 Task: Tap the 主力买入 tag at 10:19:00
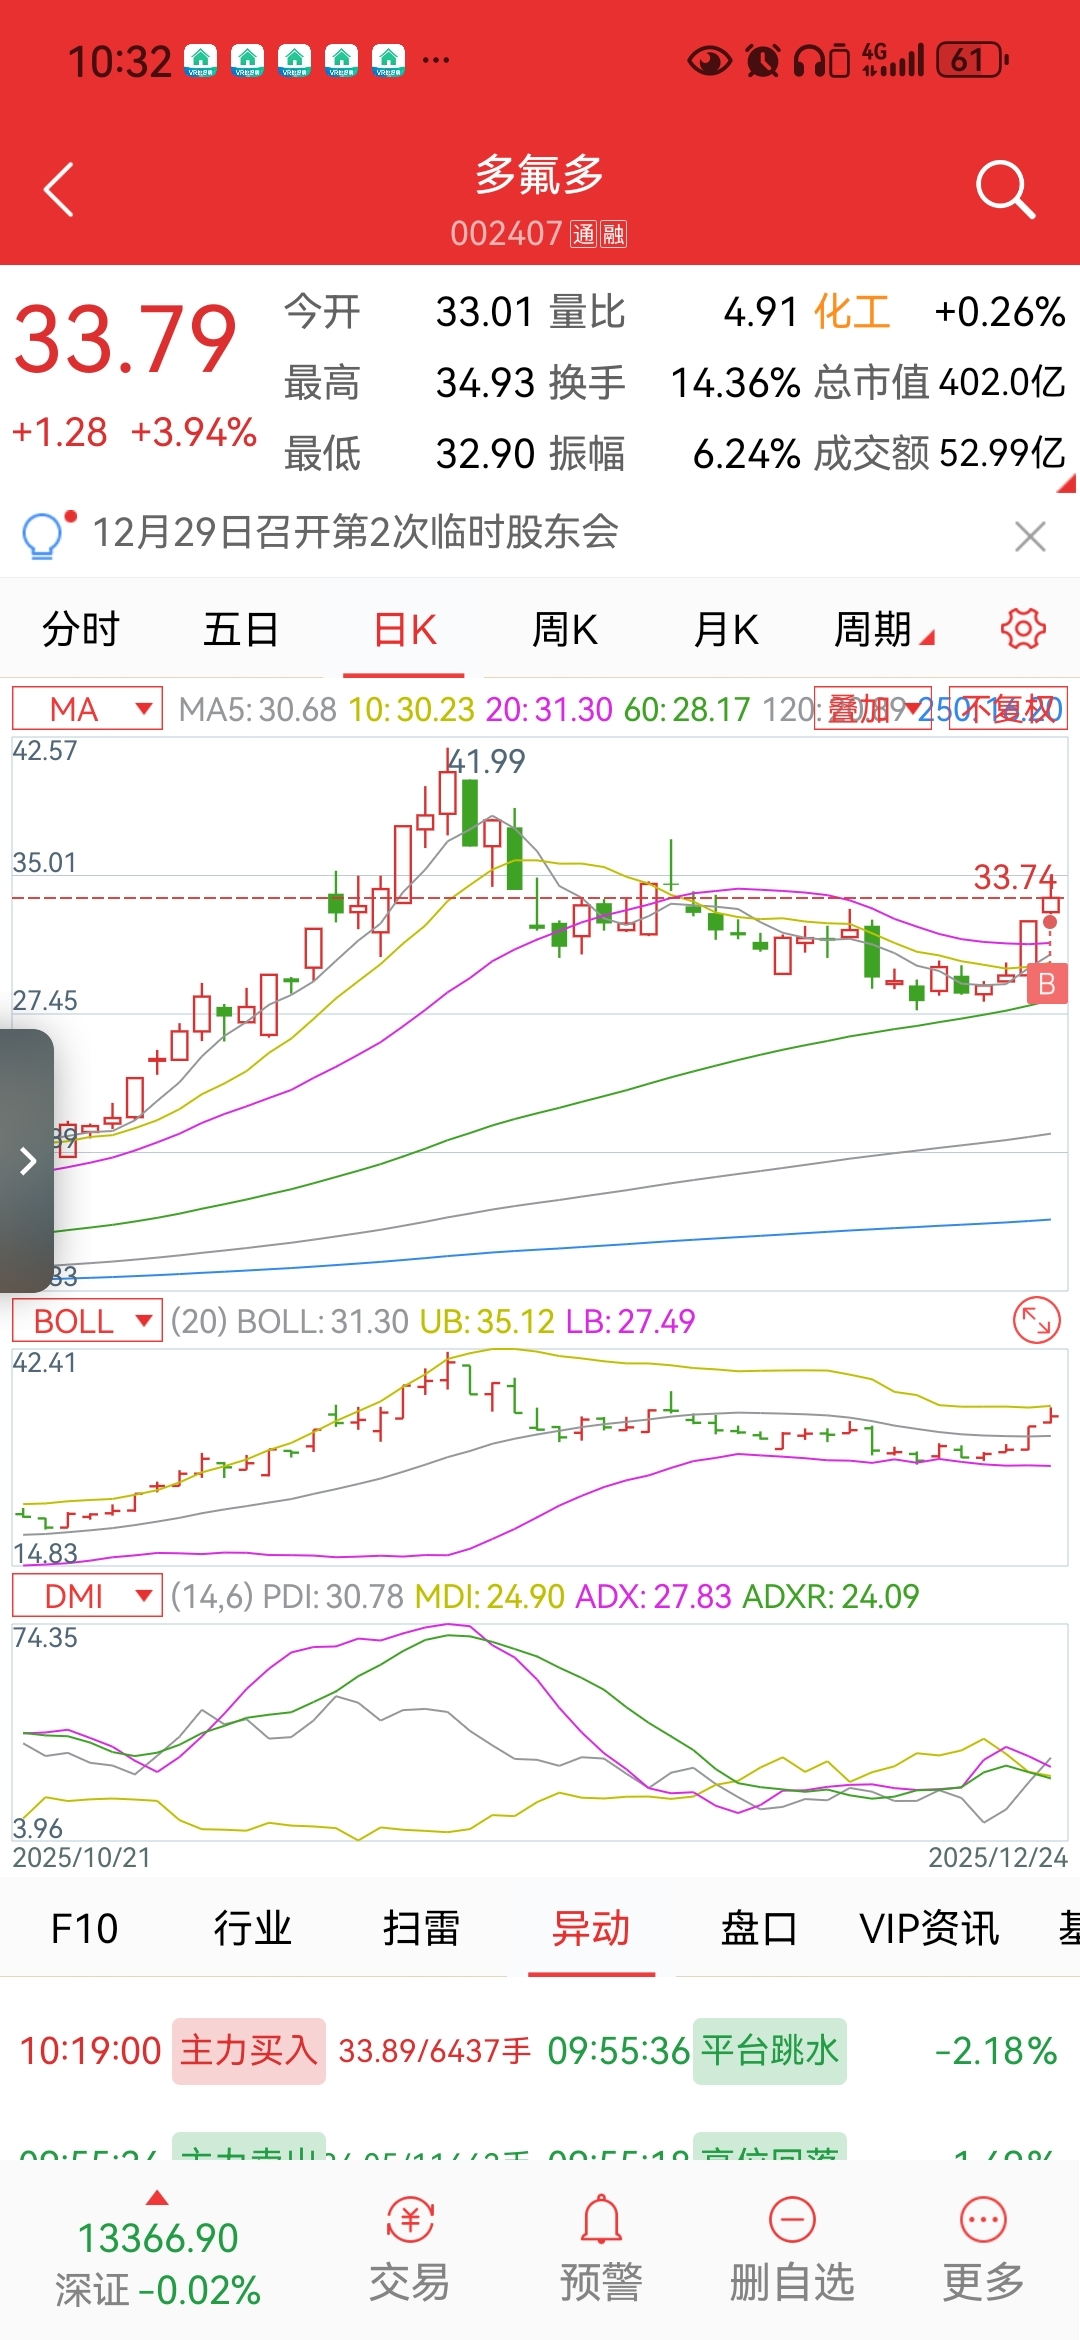pyautogui.click(x=249, y=2051)
